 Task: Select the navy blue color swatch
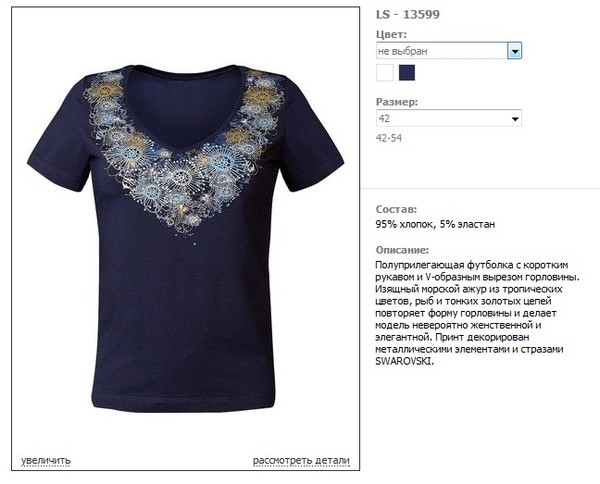click(x=407, y=73)
